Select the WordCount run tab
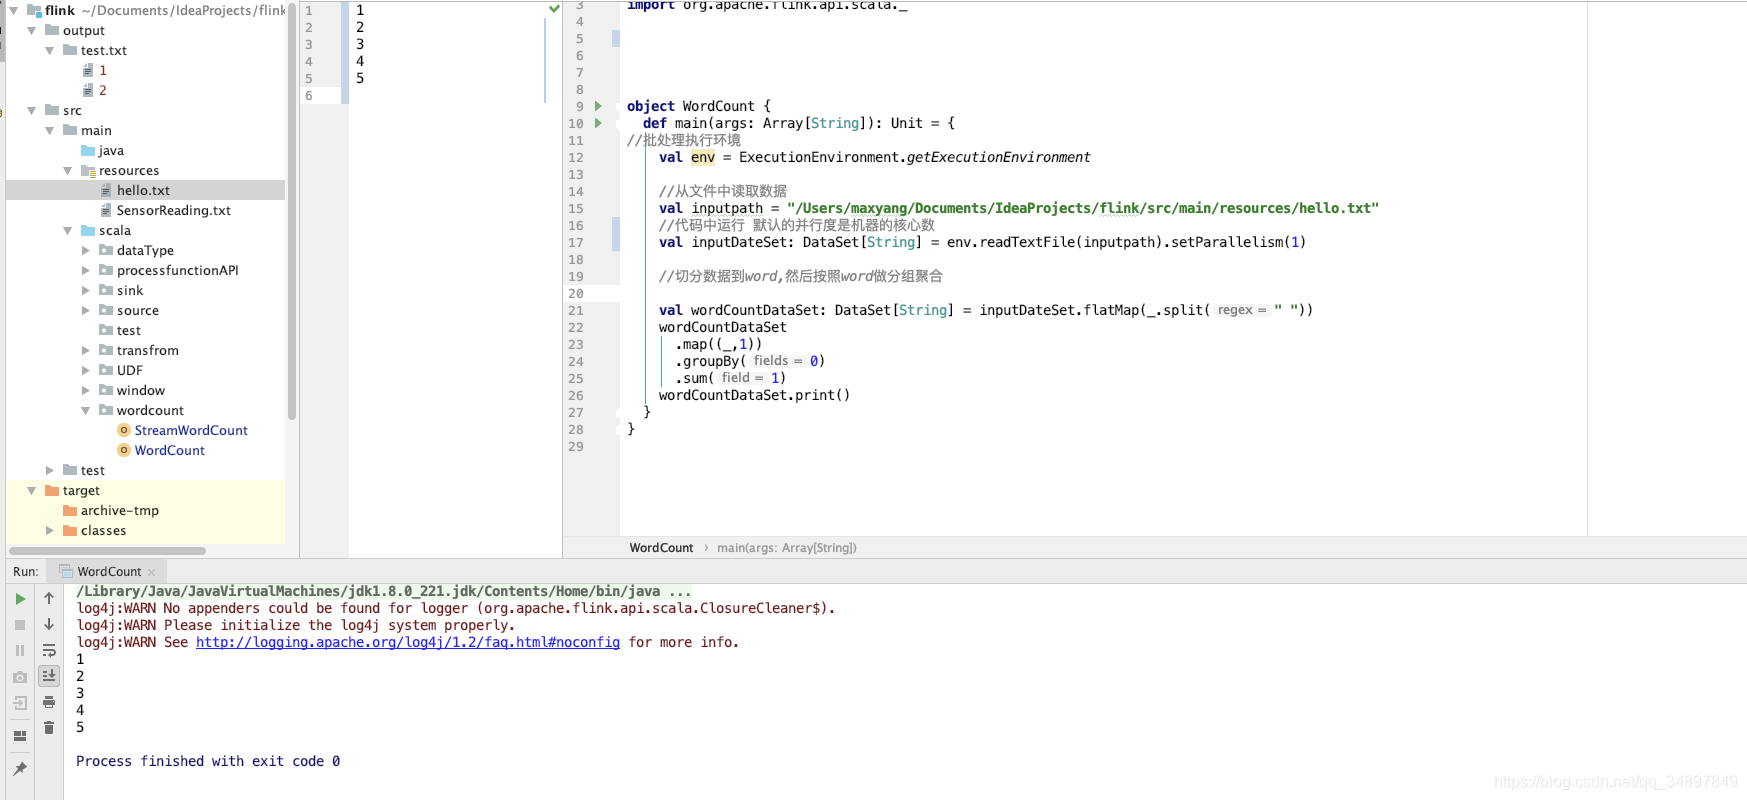This screenshot has height=800, width=1747. [x=109, y=572]
